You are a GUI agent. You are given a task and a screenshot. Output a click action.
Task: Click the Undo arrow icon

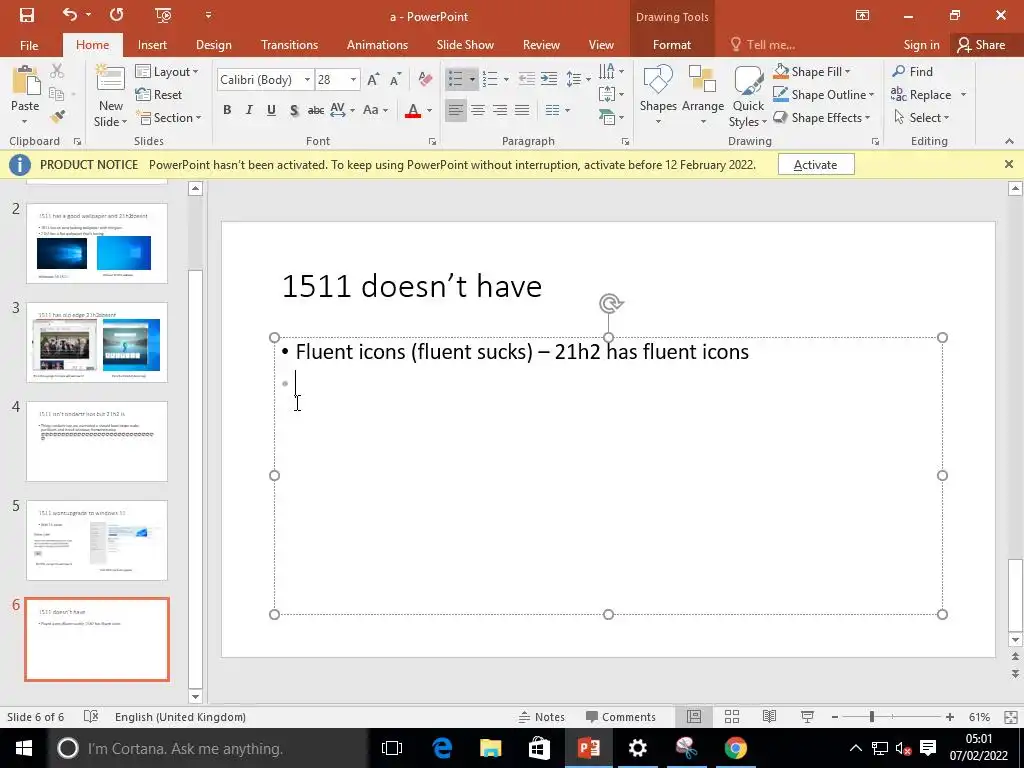tap(70, 15)
